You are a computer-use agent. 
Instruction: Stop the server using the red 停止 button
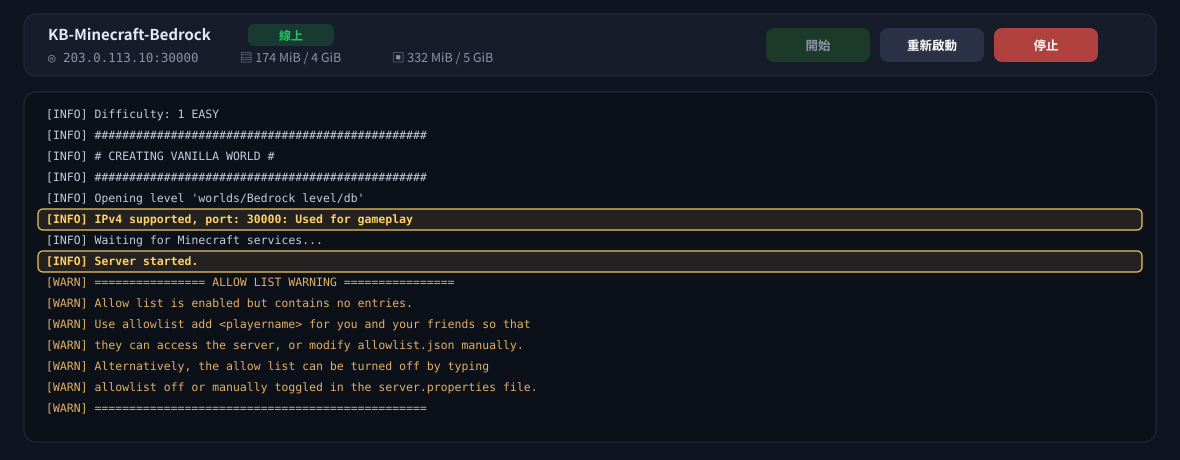[1045, 45]
